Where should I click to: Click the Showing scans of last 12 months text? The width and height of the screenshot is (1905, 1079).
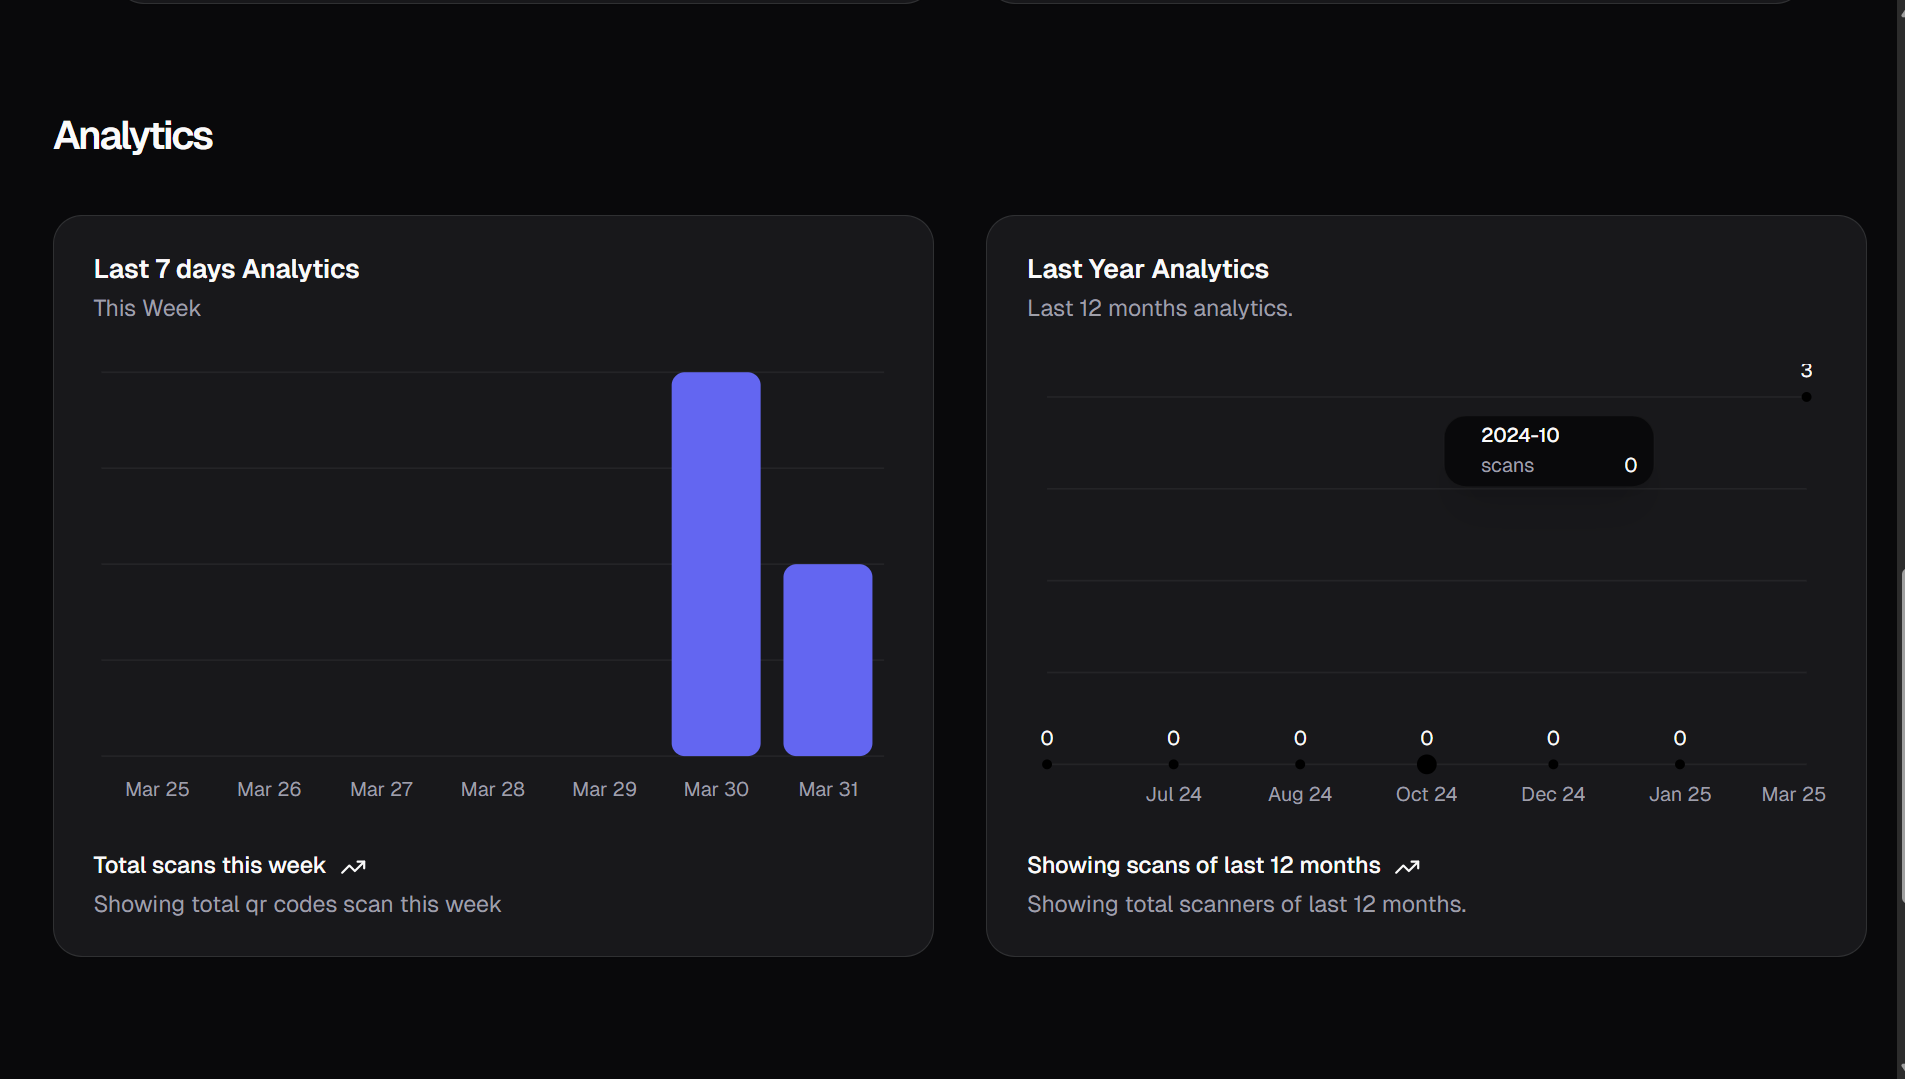[x=1204, y=865]
